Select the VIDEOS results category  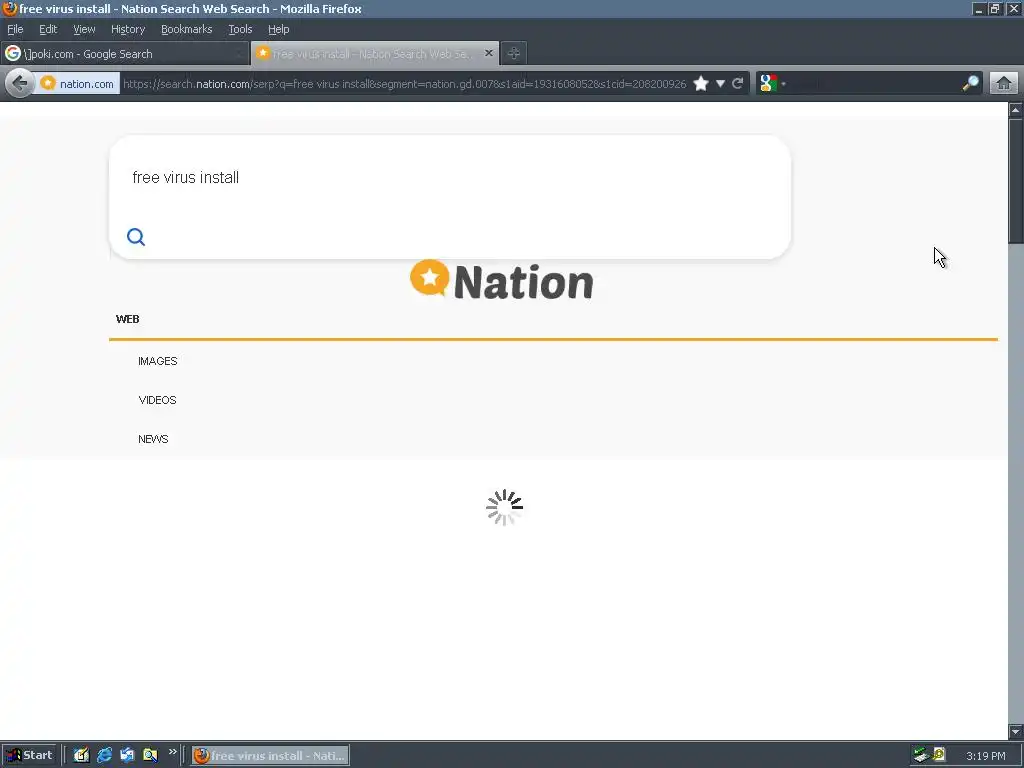pos(157,400)
